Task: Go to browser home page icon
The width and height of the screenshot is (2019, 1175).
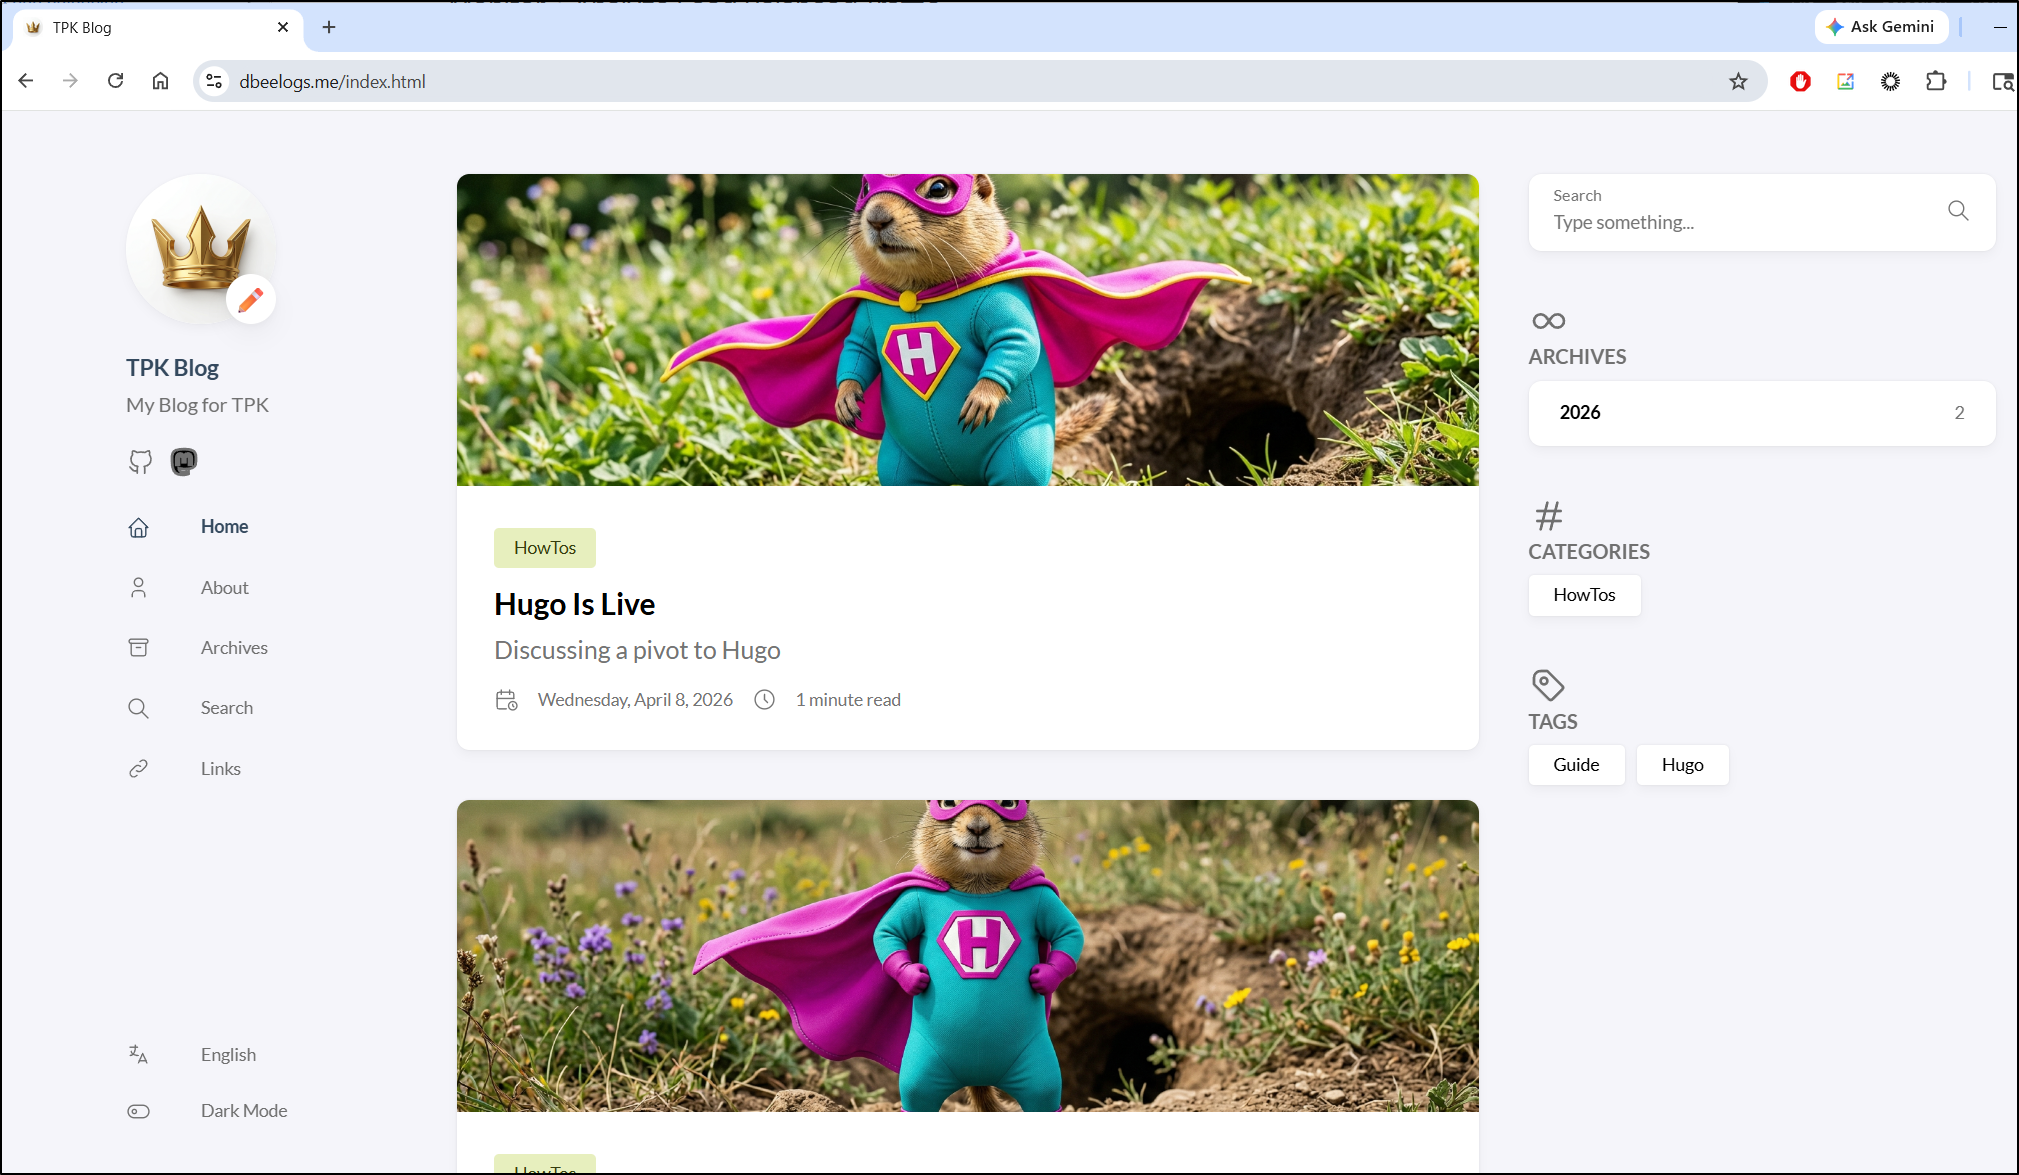Action: 160,81
